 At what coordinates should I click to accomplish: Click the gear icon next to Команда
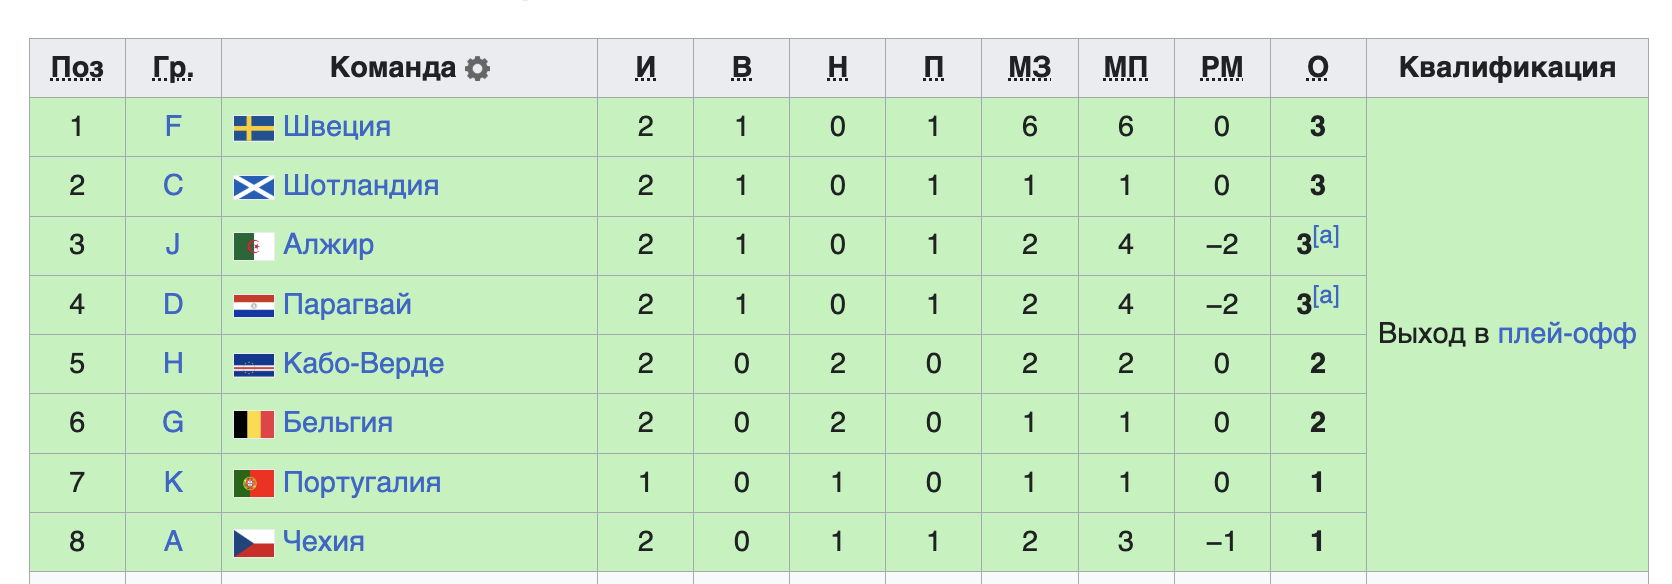(478, 68)
